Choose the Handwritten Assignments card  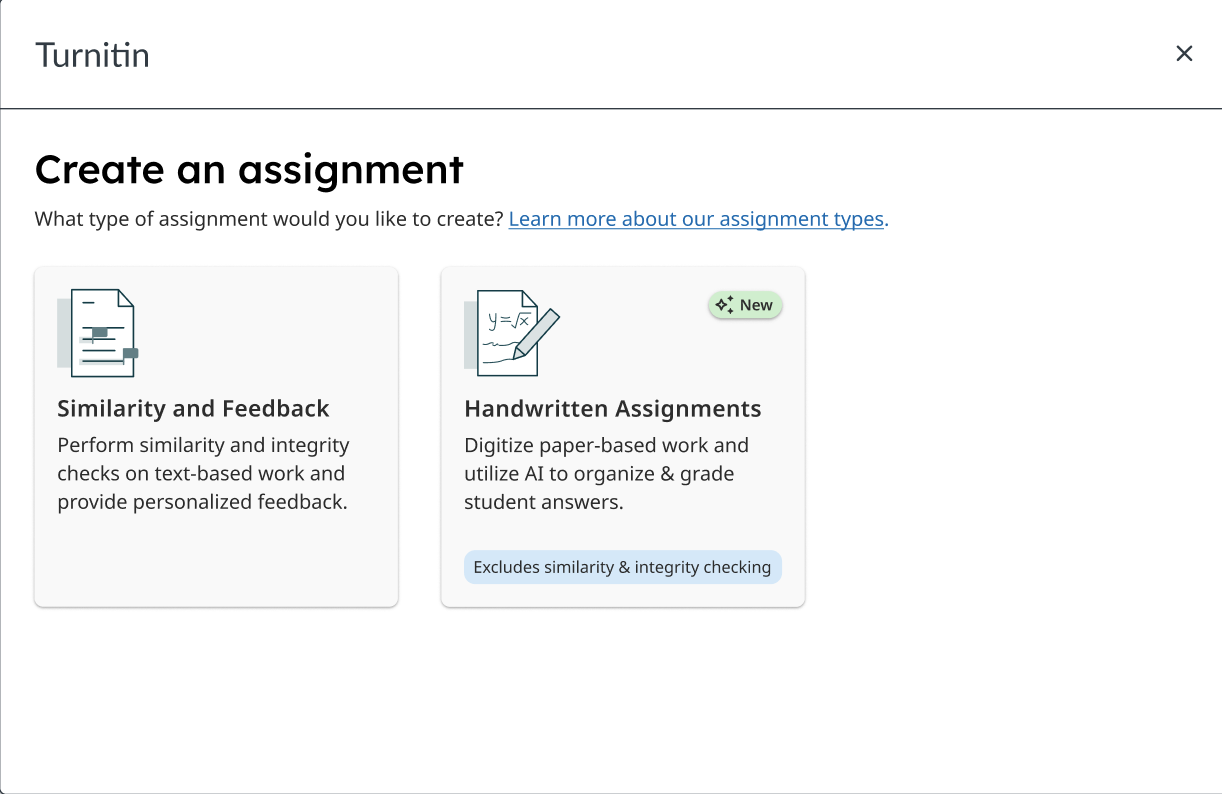623,437
